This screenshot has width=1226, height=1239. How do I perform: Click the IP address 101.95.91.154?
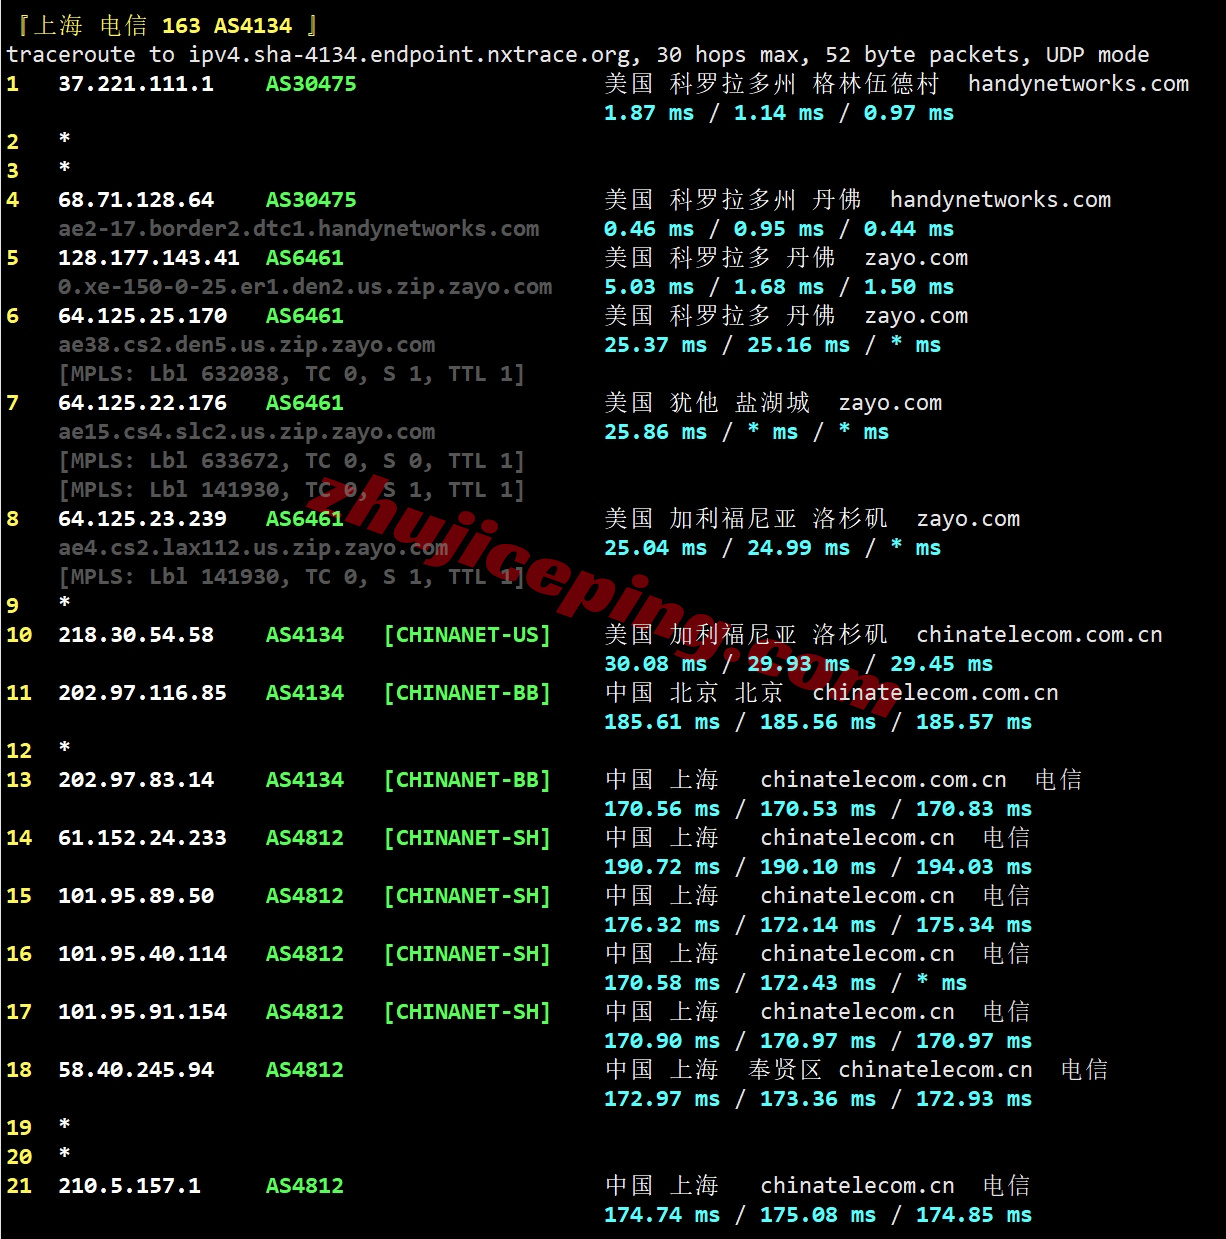click(x=142, y=1012)
